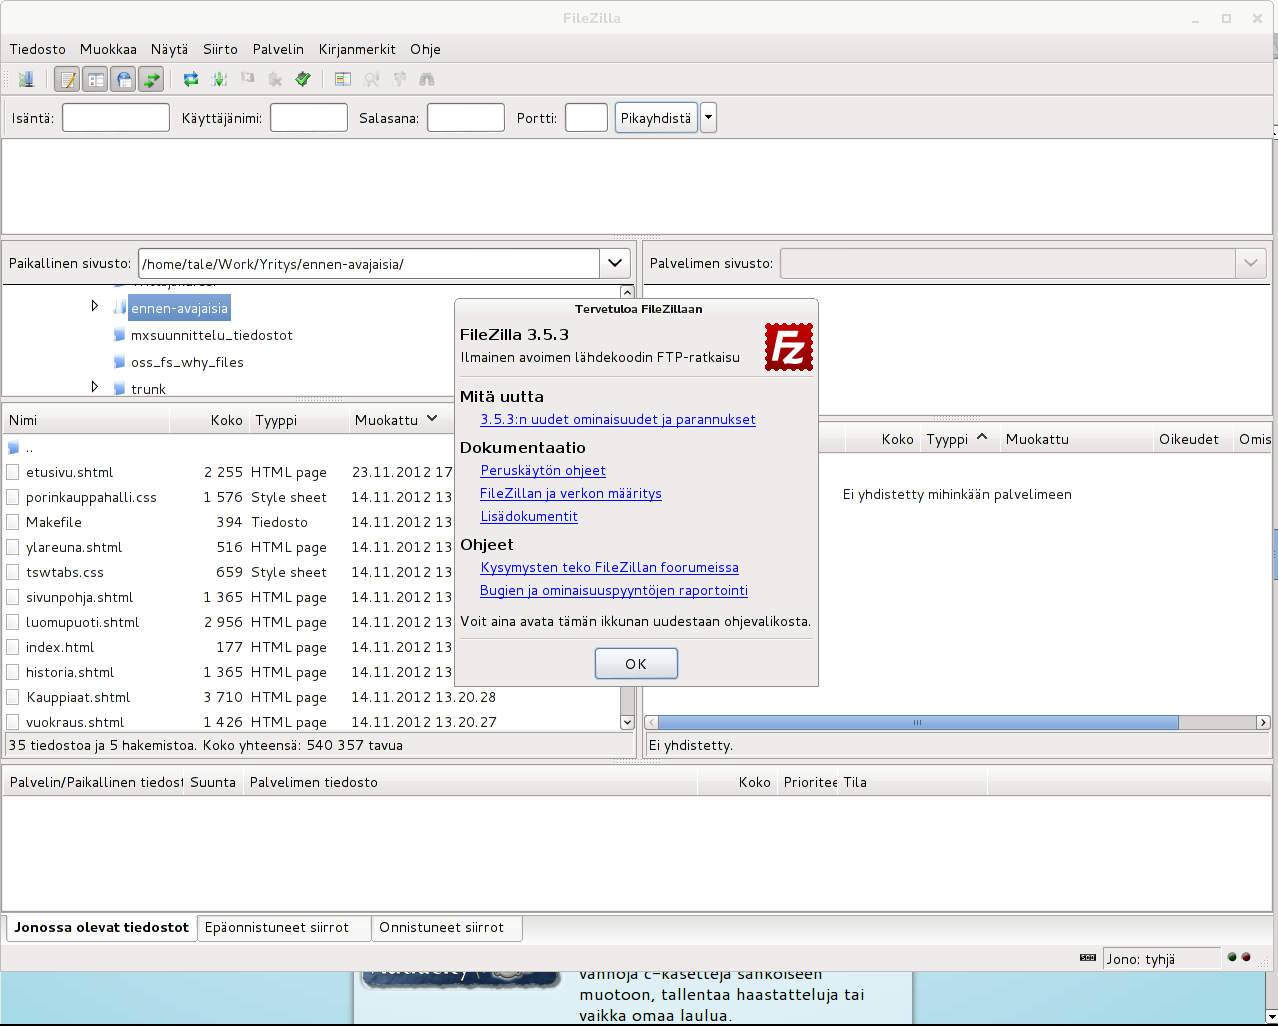Open the Tiedosto menu
Image resolution: width=1278 pixels, height=1026 pixels.
pos(38,49)
